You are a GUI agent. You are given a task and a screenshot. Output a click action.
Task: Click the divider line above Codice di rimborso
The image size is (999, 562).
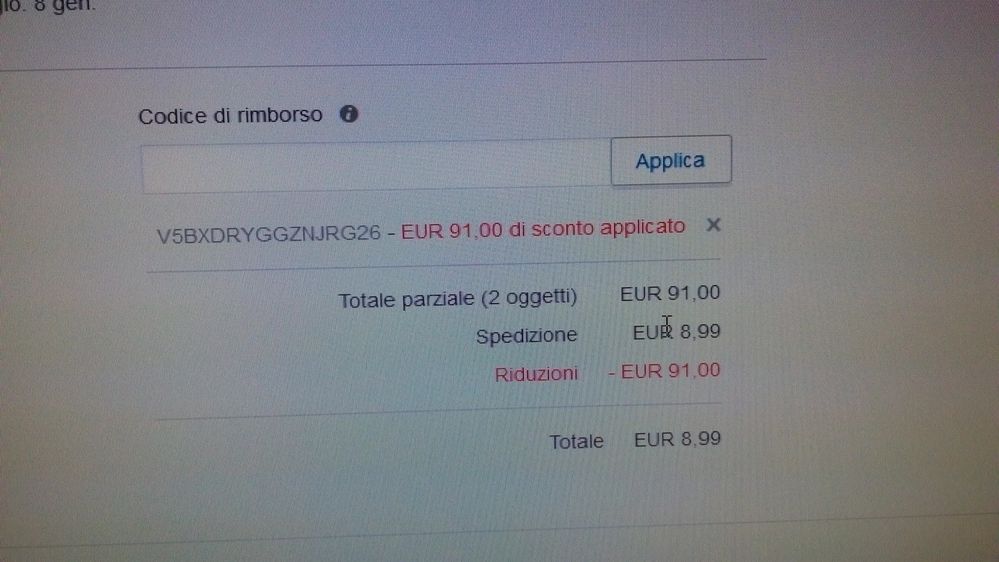point(382,64)
